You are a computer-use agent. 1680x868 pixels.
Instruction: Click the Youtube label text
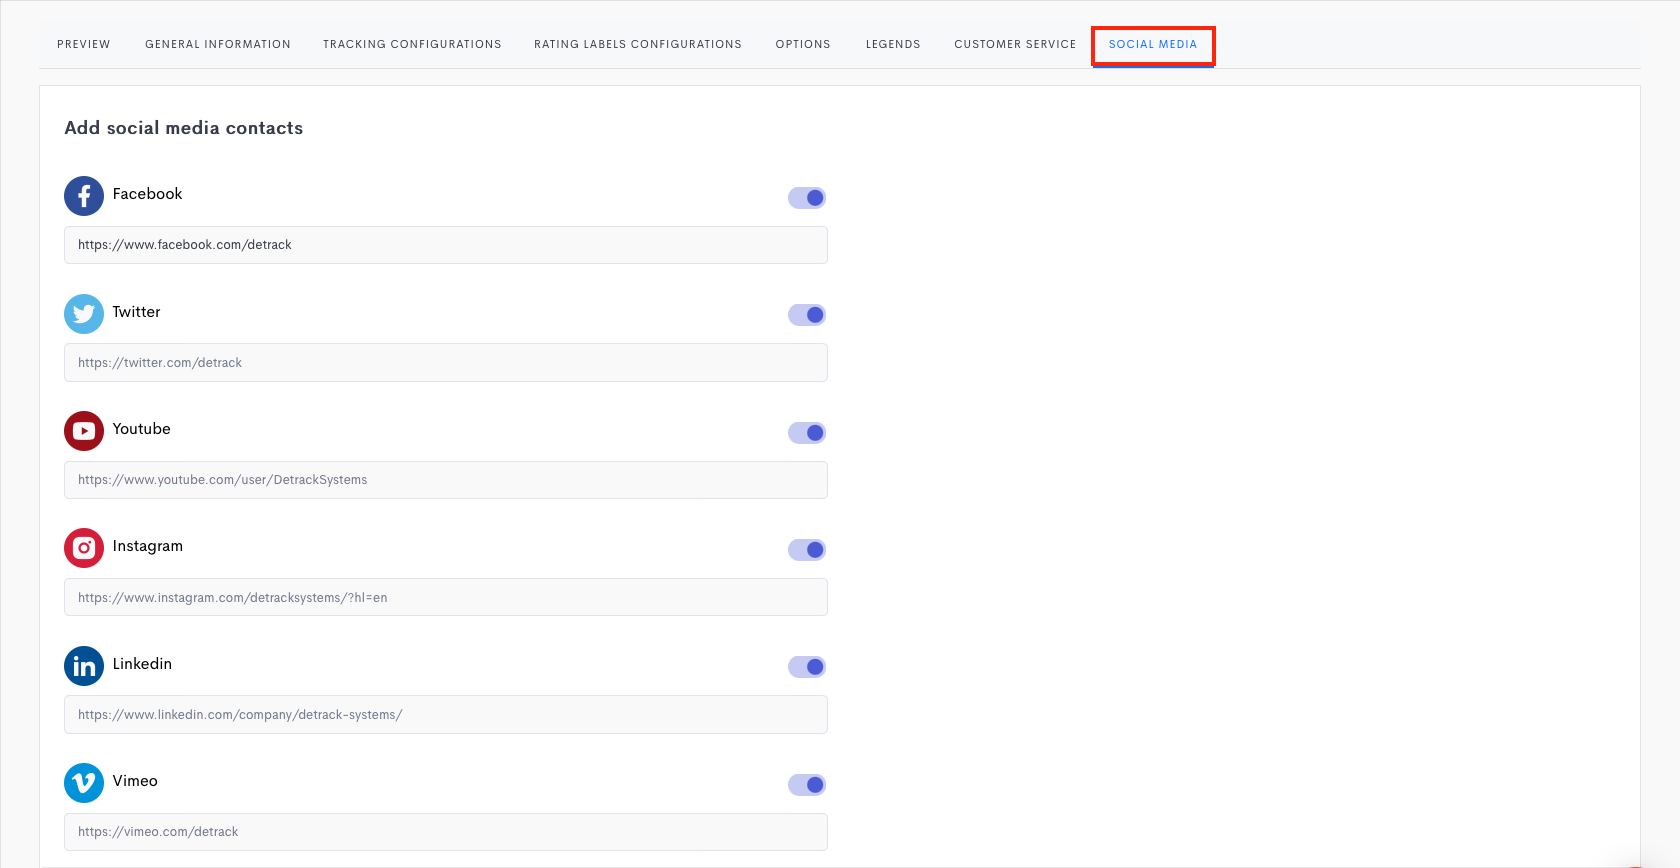(x=141, y=429)
